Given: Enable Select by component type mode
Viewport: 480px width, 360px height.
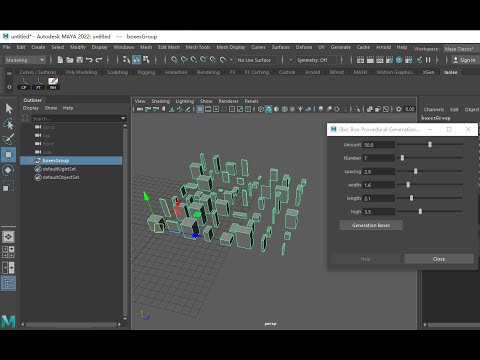Looking at the screenshot, I should click(146, 60).
